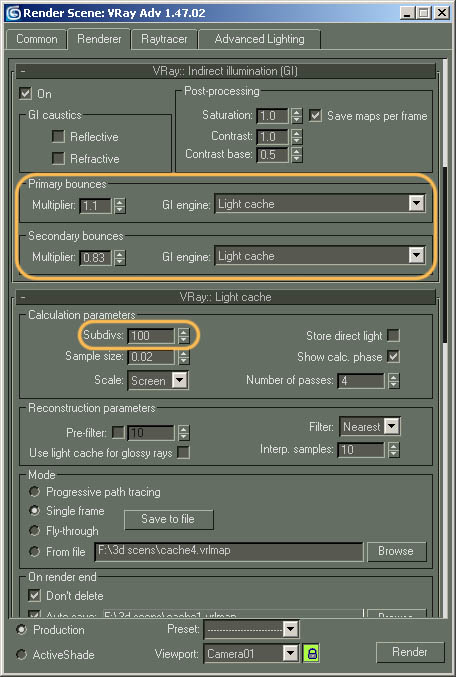
Task: Collapse the Indirect illumination (GI) rollout
Action: coord(225,71)
